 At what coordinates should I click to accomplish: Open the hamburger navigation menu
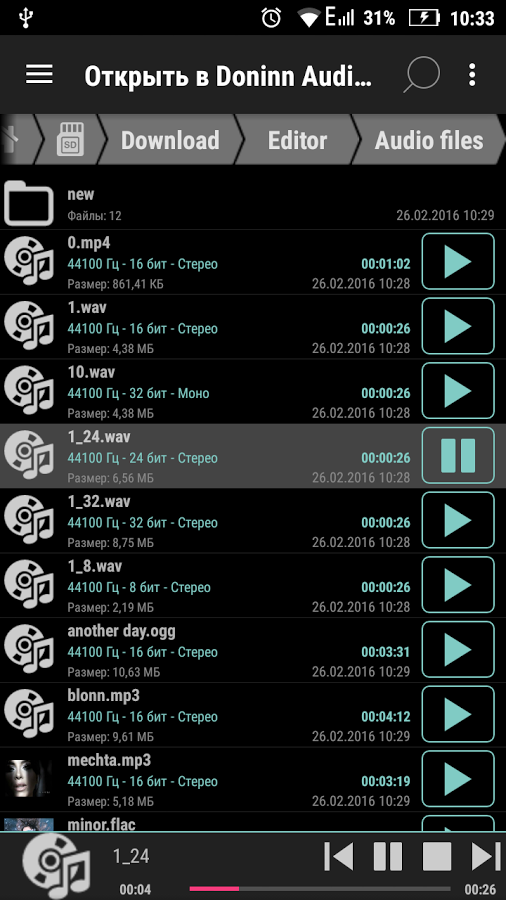(39, 75)
